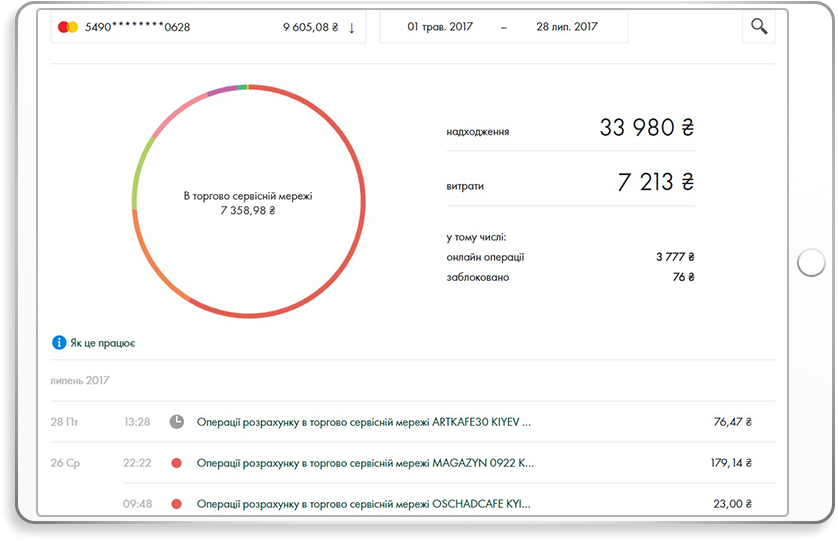
Task: Click the clock pending icon for ARTKAFE30
Action: click(x=177, y=422)
